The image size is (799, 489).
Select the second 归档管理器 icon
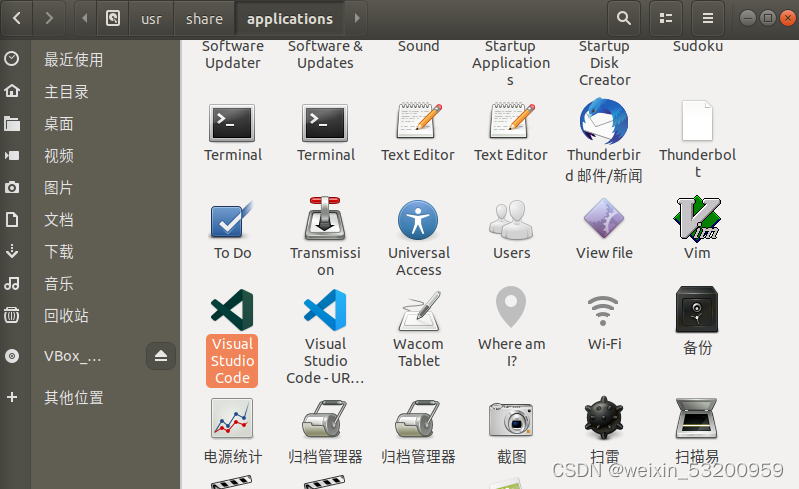click(x=418, y=419)
